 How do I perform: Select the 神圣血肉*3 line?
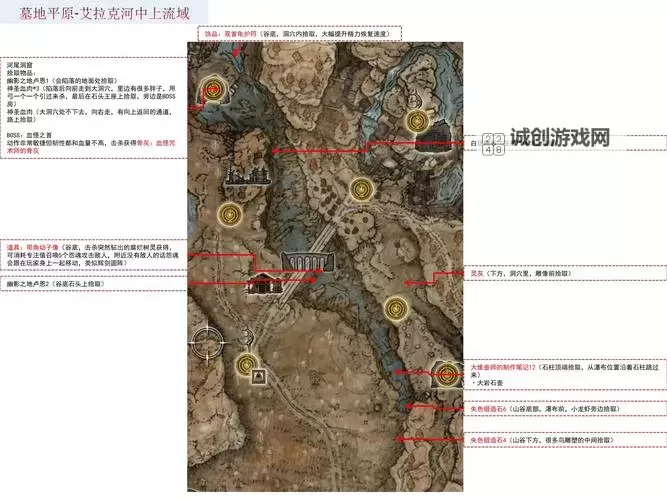coord(91,96)
